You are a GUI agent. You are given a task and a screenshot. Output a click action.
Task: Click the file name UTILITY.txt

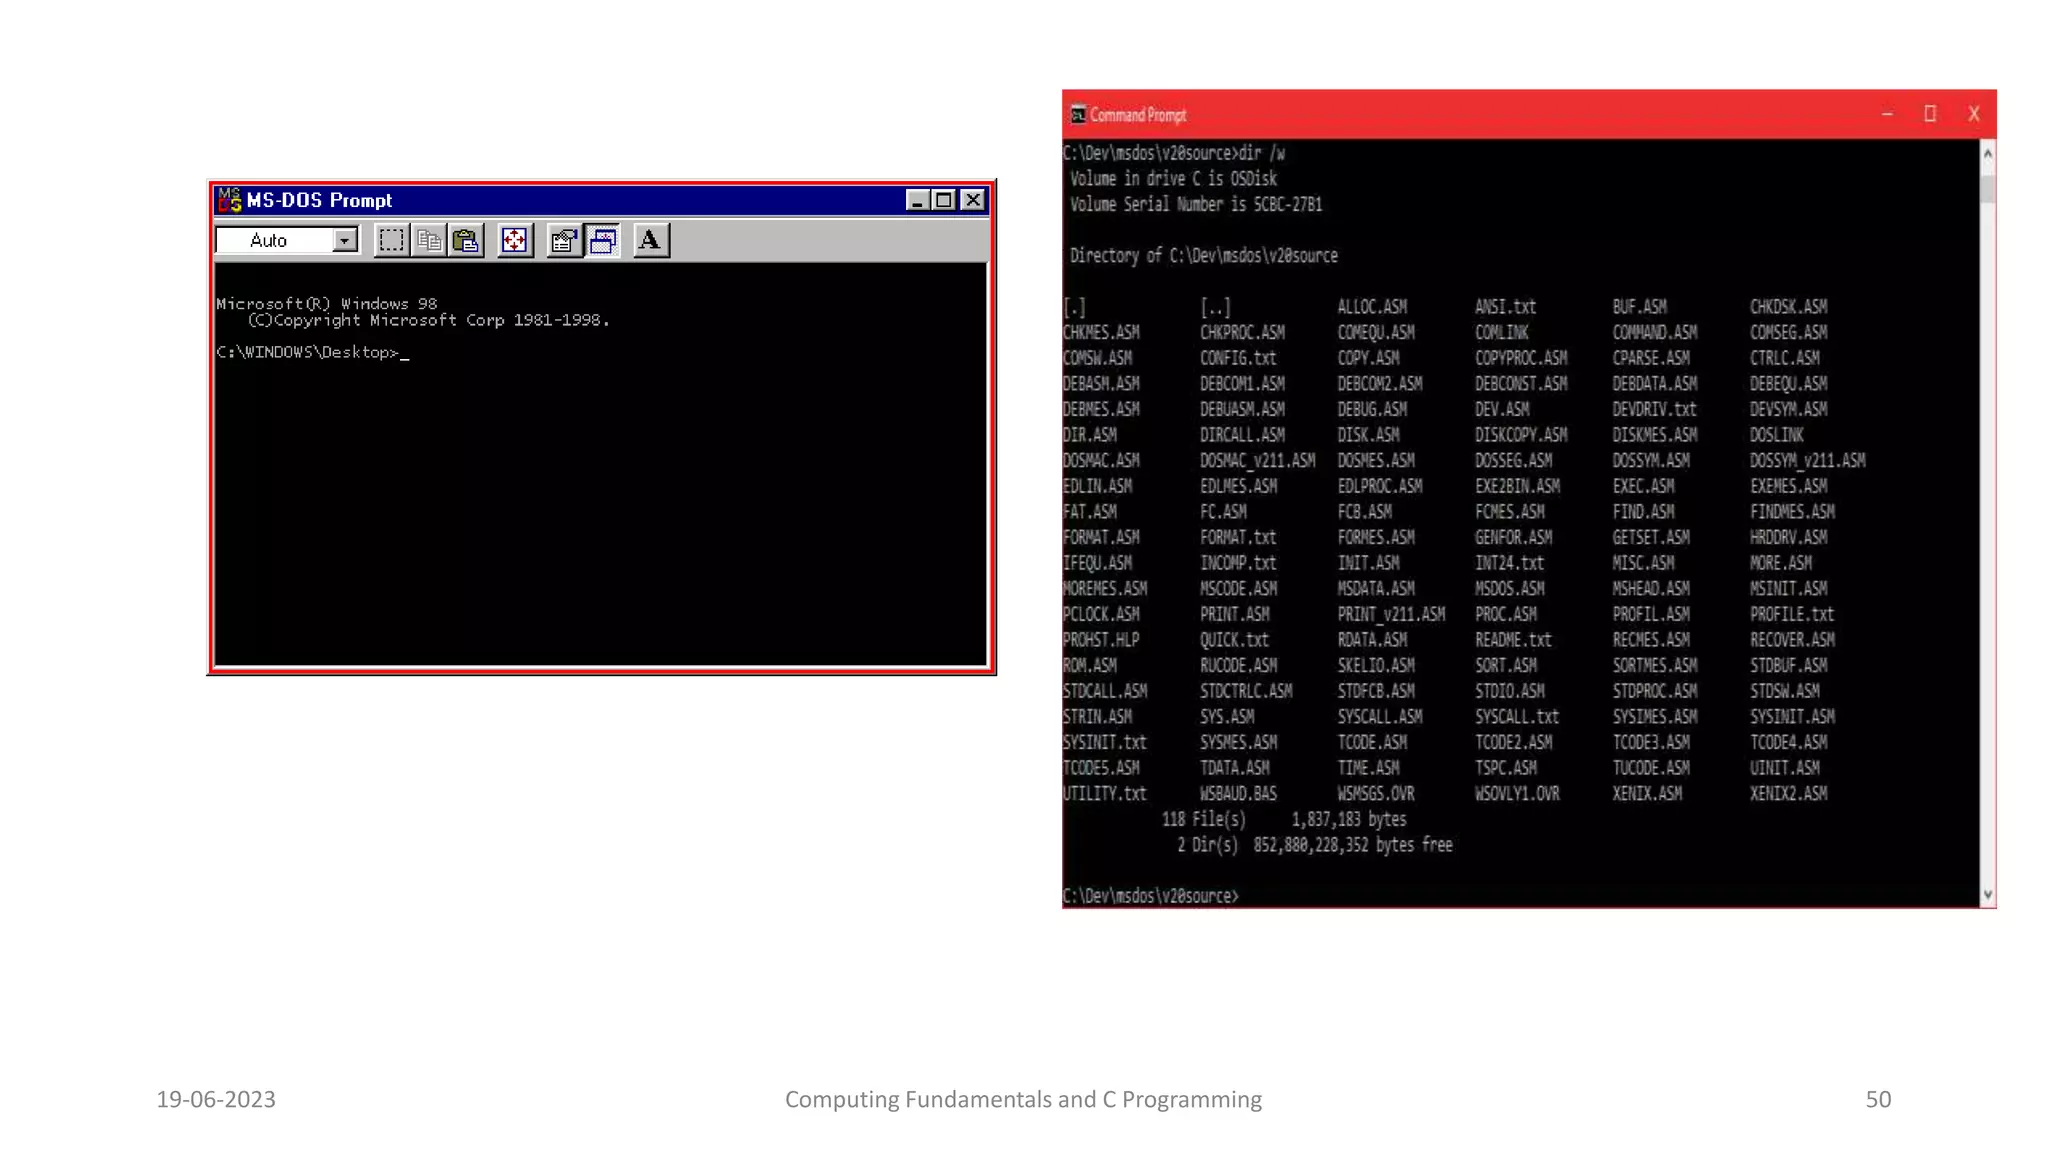pyautogui.click(x=1104, y=794)
